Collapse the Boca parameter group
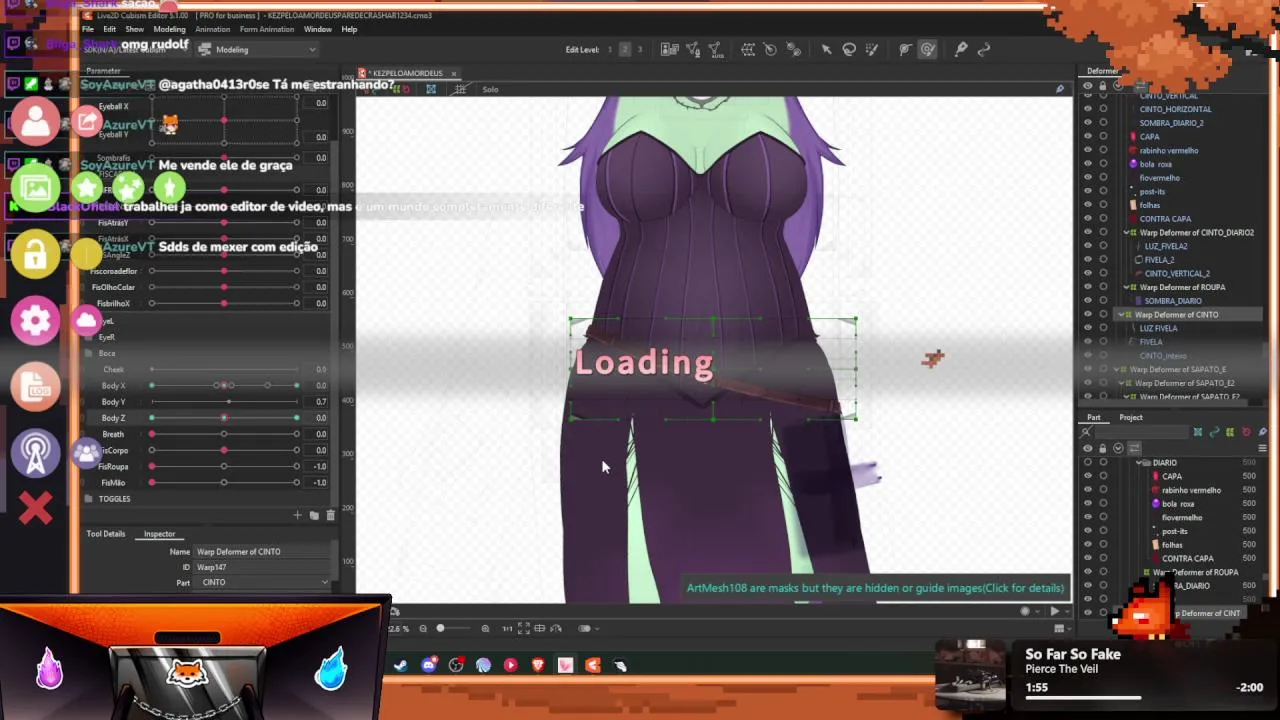Screen dimensions: 1280x720 click(88, 353)
